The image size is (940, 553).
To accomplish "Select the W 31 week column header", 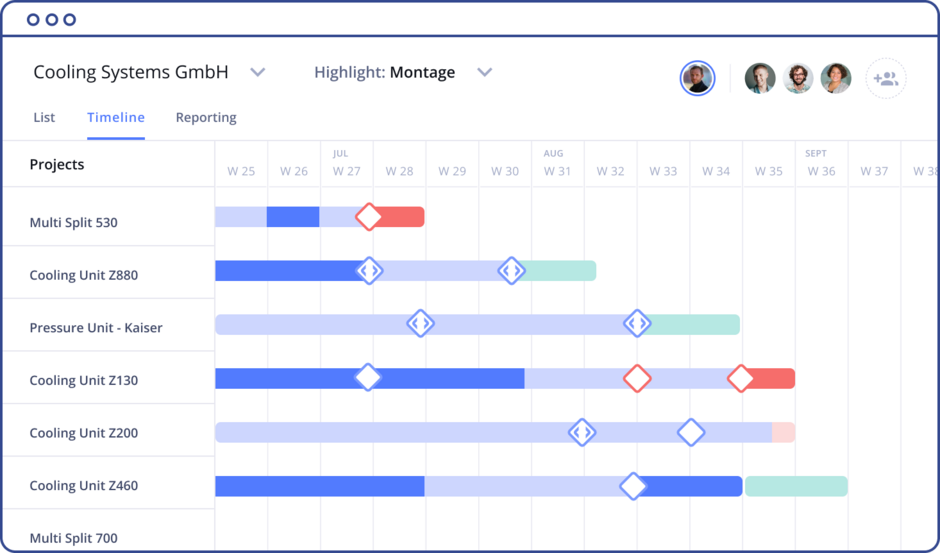I will tap(557, 171).
